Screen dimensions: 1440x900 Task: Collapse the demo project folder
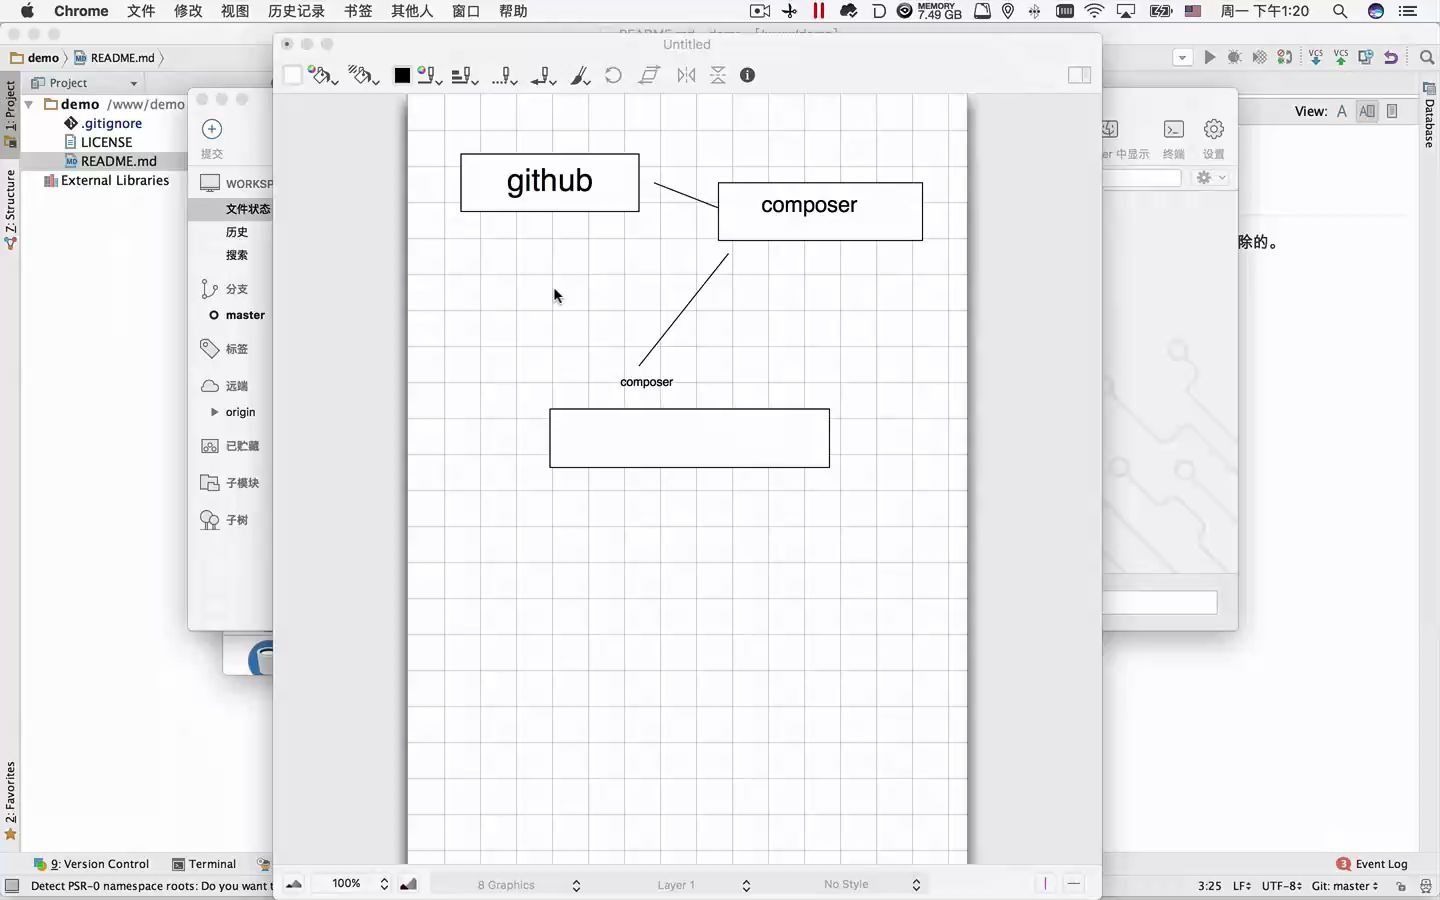pyautogui.click(x=29, y=104)
